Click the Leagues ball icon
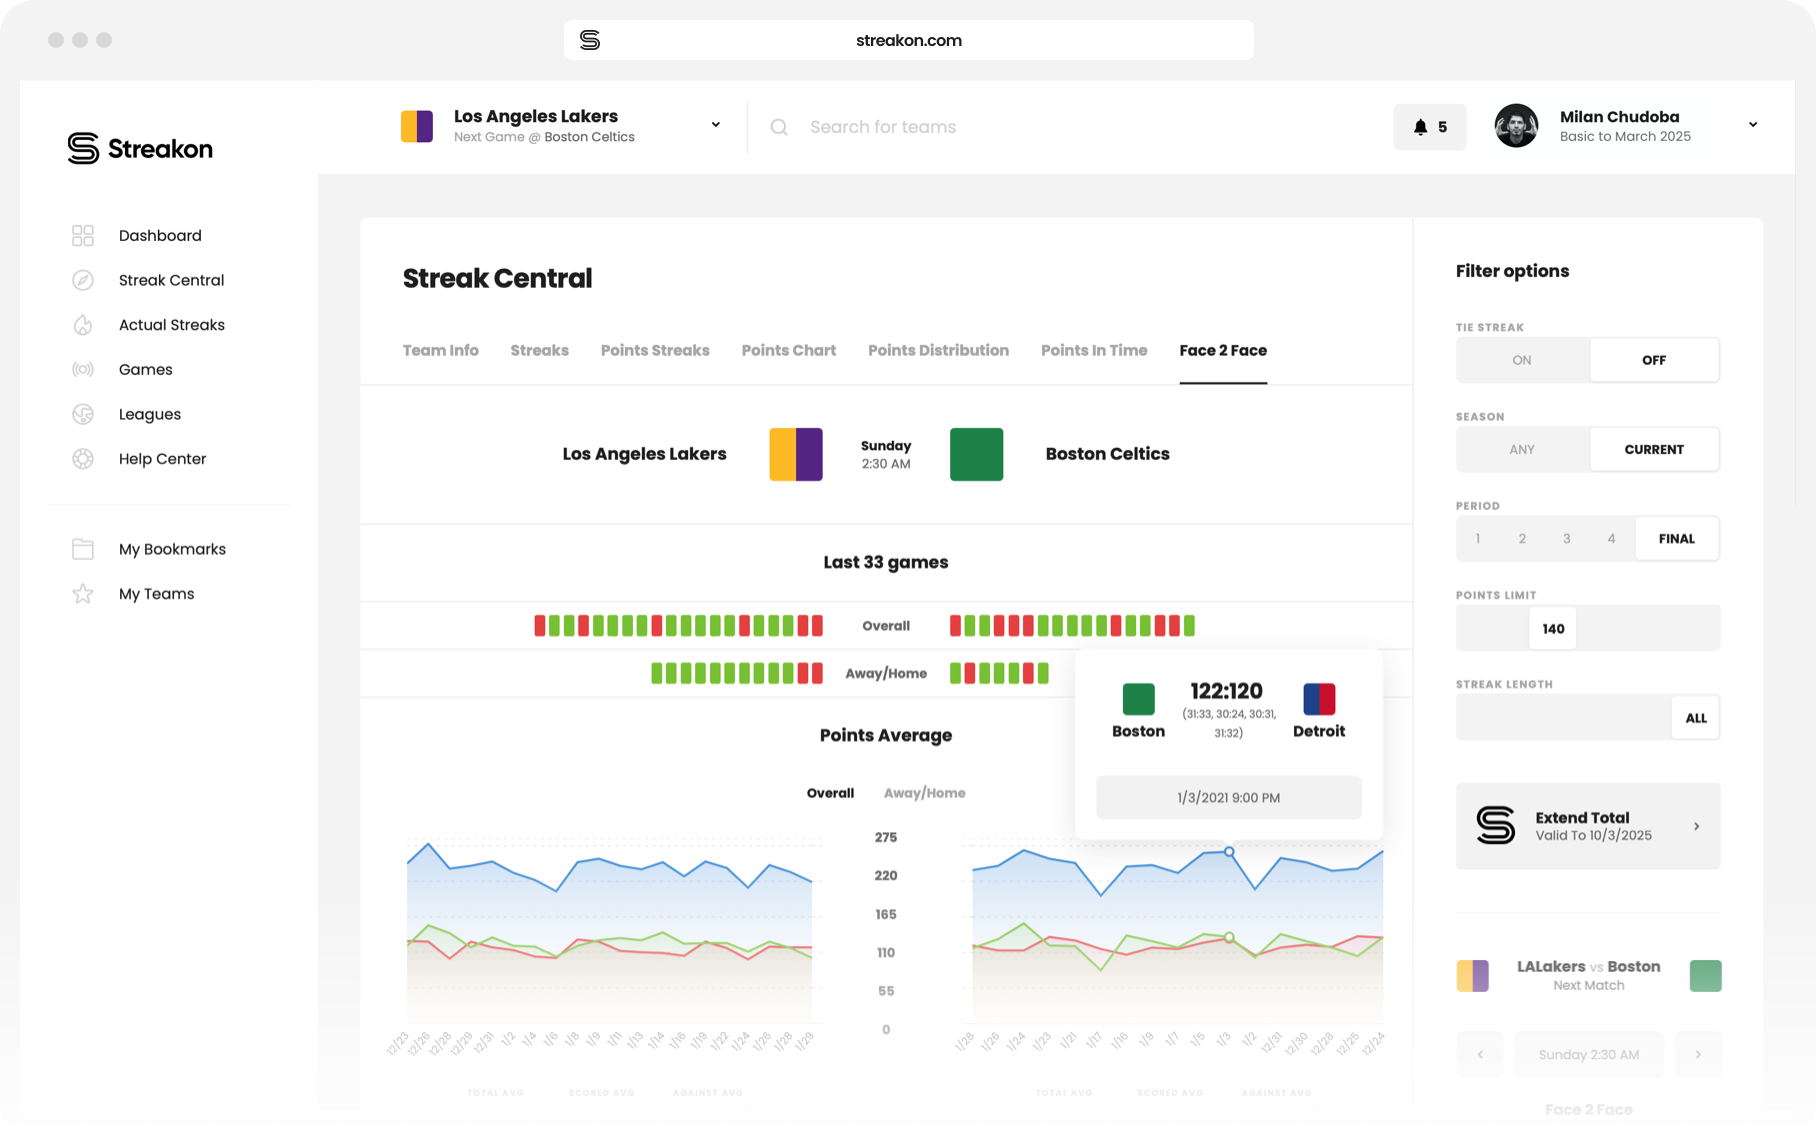The width and height of the screenshot is (1816, 1148). [83, 414]
